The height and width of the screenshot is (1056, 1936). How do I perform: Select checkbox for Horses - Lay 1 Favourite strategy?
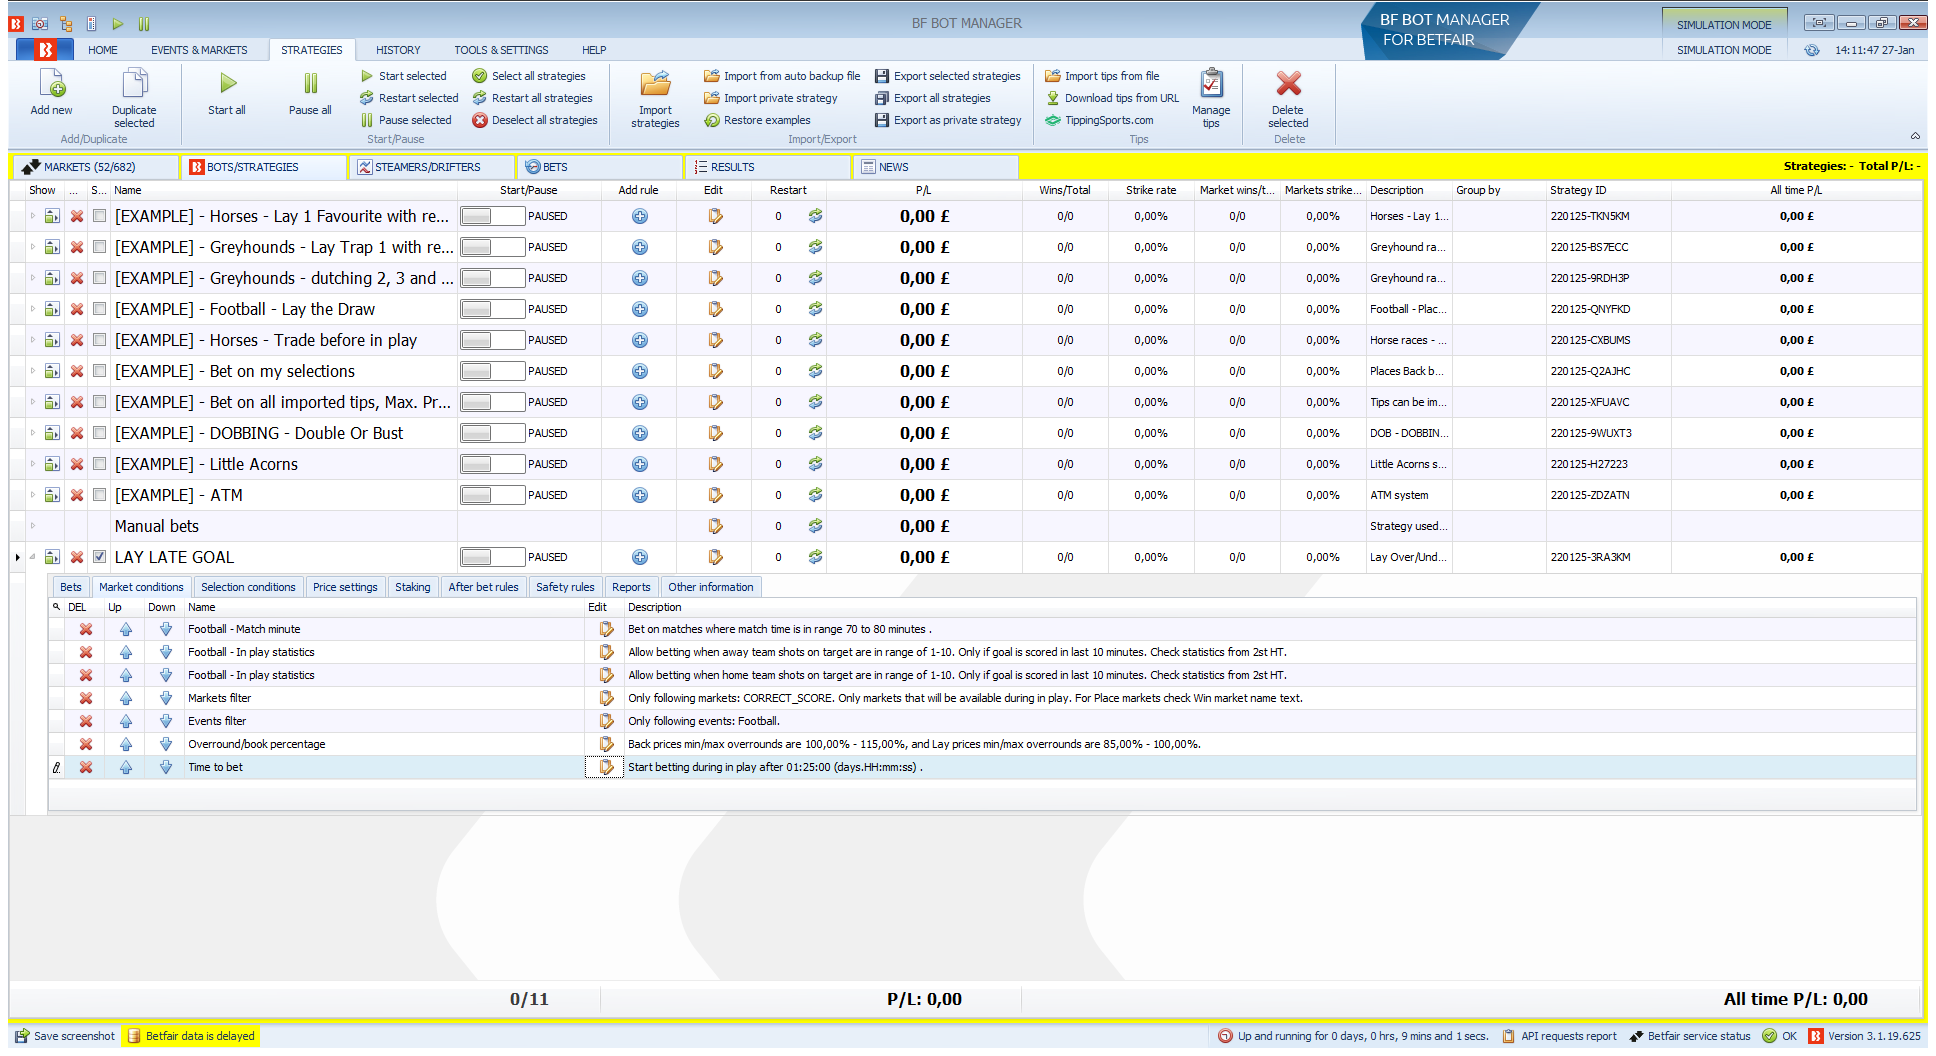click(100, 216)
